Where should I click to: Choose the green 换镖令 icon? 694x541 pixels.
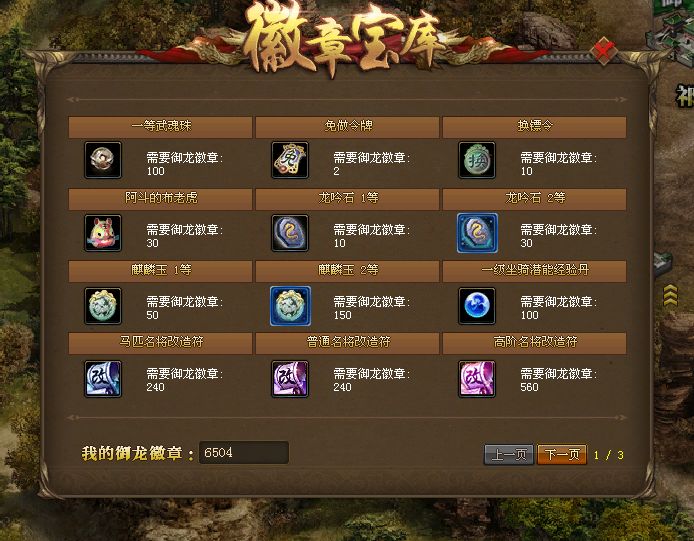477,160
